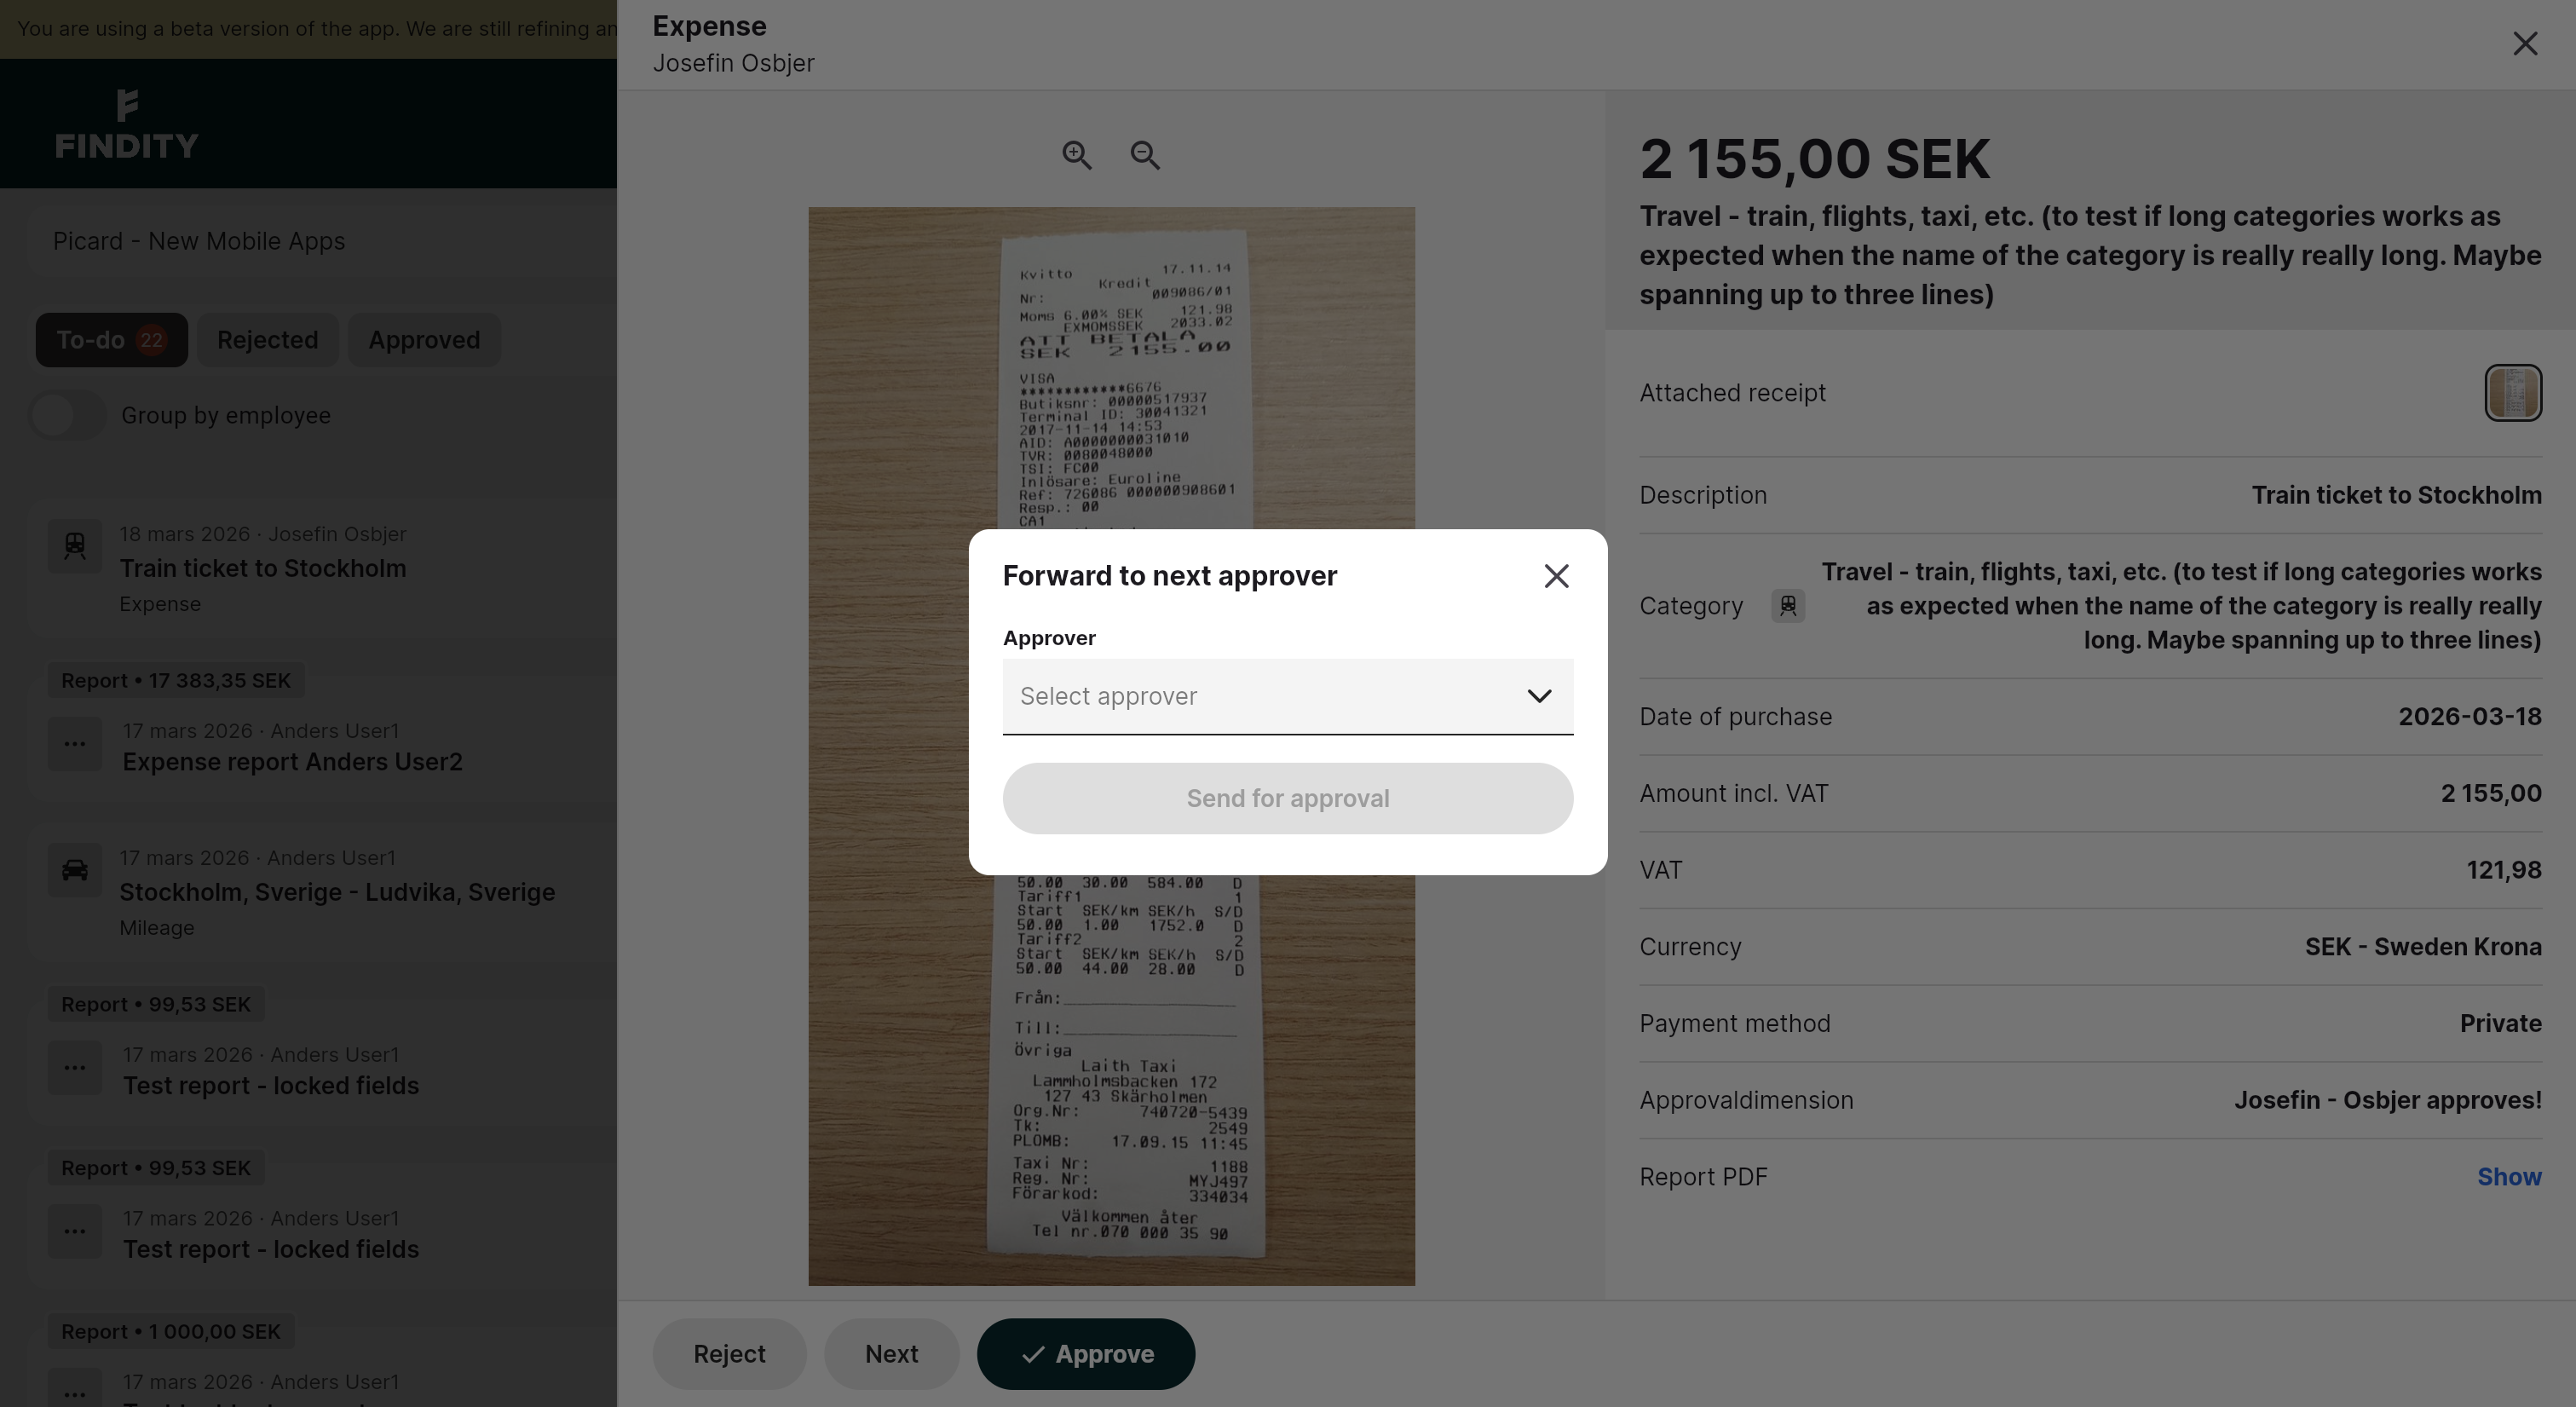Click the ellipsis icon on Test report - locked fields
Image resolution: width=2576 pixels, height=1407 pixels.
(x=74, y=1068)
